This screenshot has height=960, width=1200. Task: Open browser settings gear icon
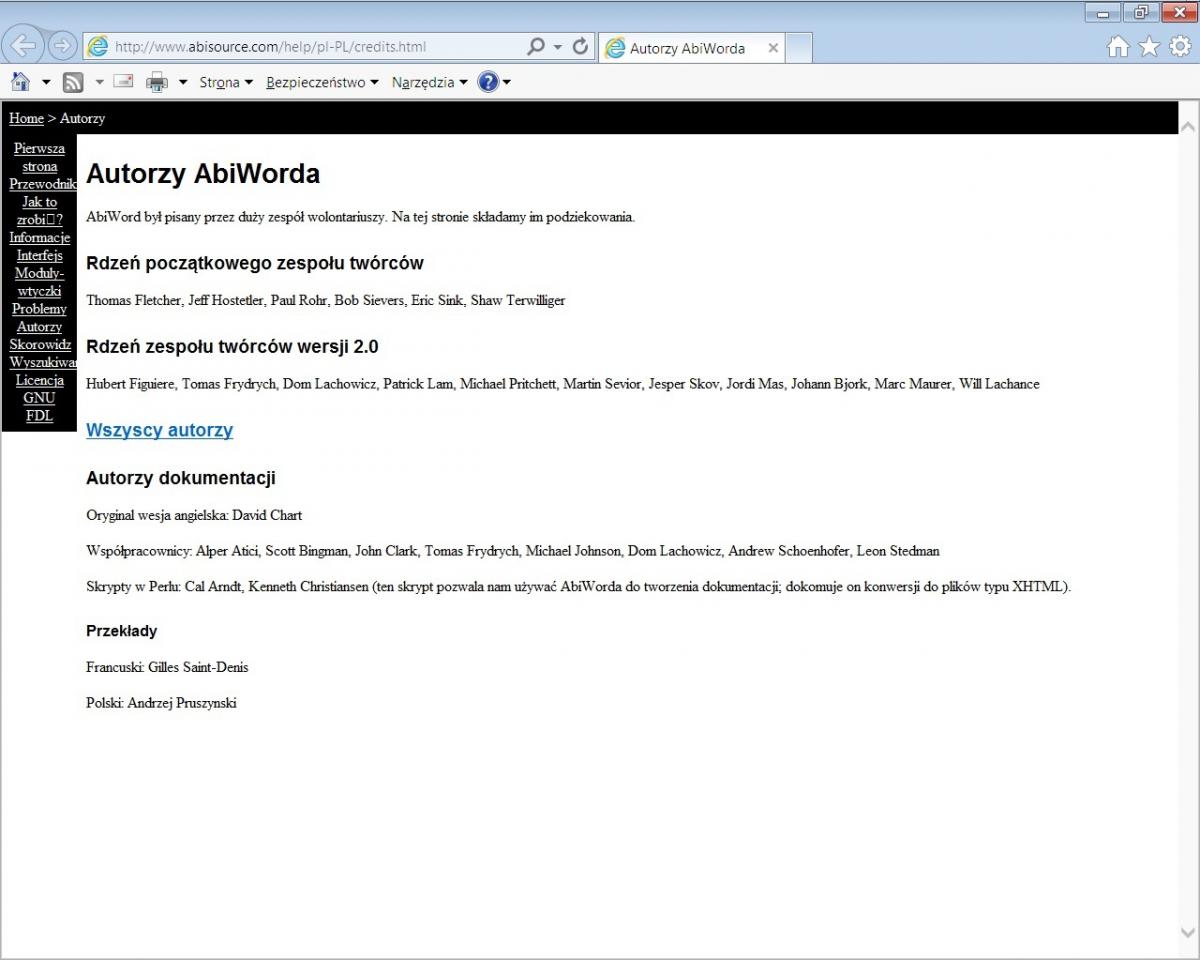(1181, 47)
